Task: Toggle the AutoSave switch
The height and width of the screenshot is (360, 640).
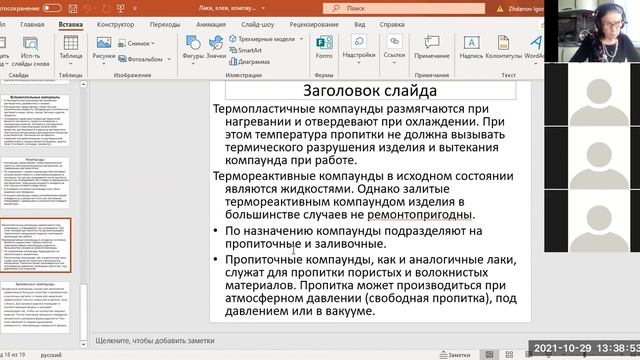Action: [x=52, y=8]
